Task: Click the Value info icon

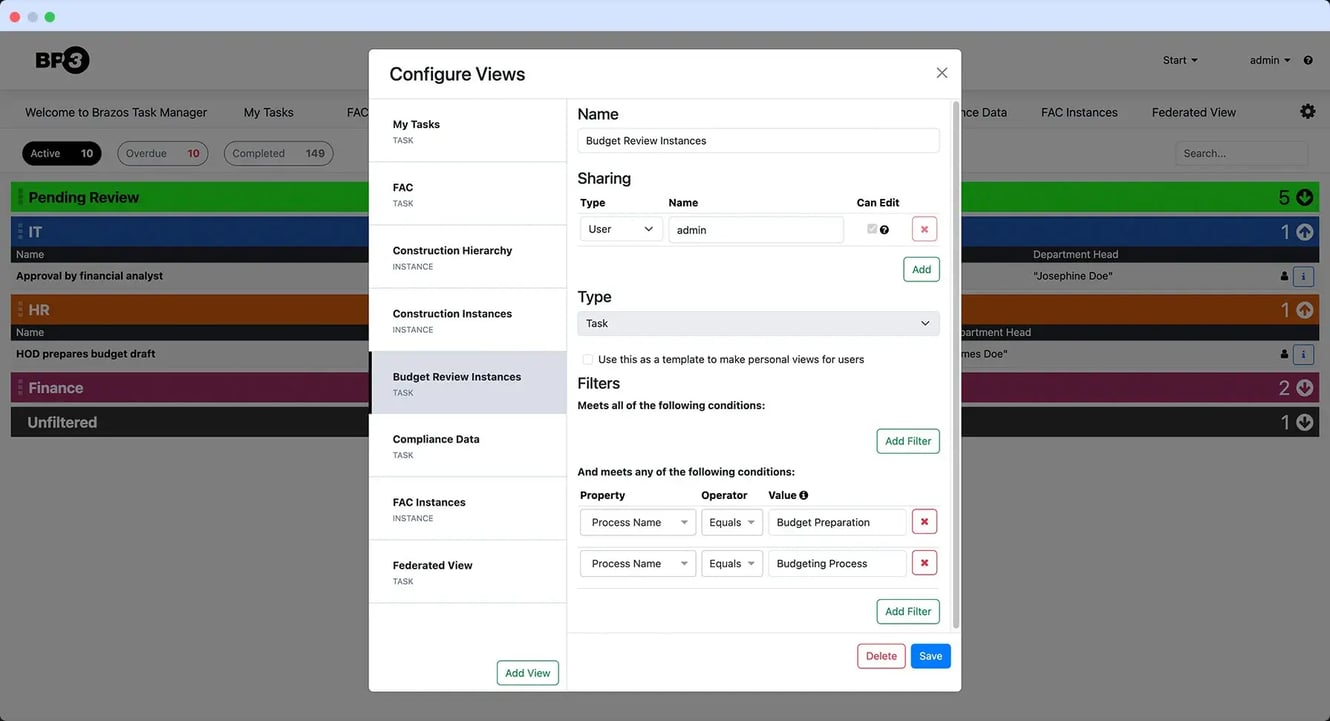Action: tap(804, 495)
